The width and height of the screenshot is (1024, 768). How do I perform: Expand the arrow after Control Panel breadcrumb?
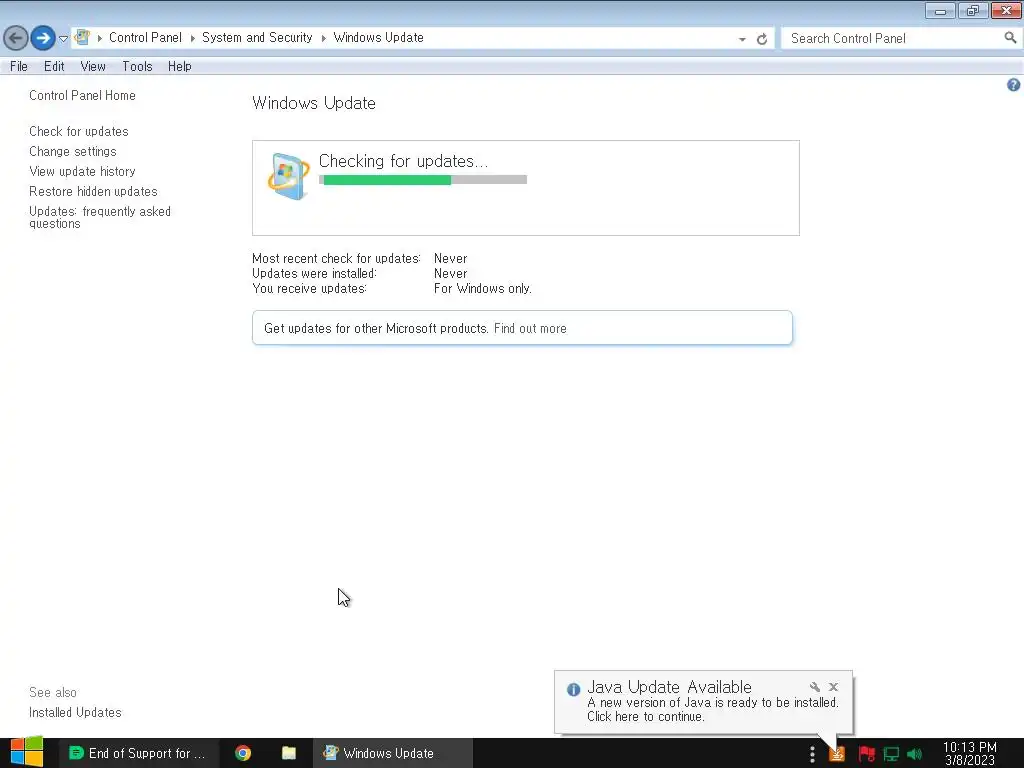click(193, 38)
